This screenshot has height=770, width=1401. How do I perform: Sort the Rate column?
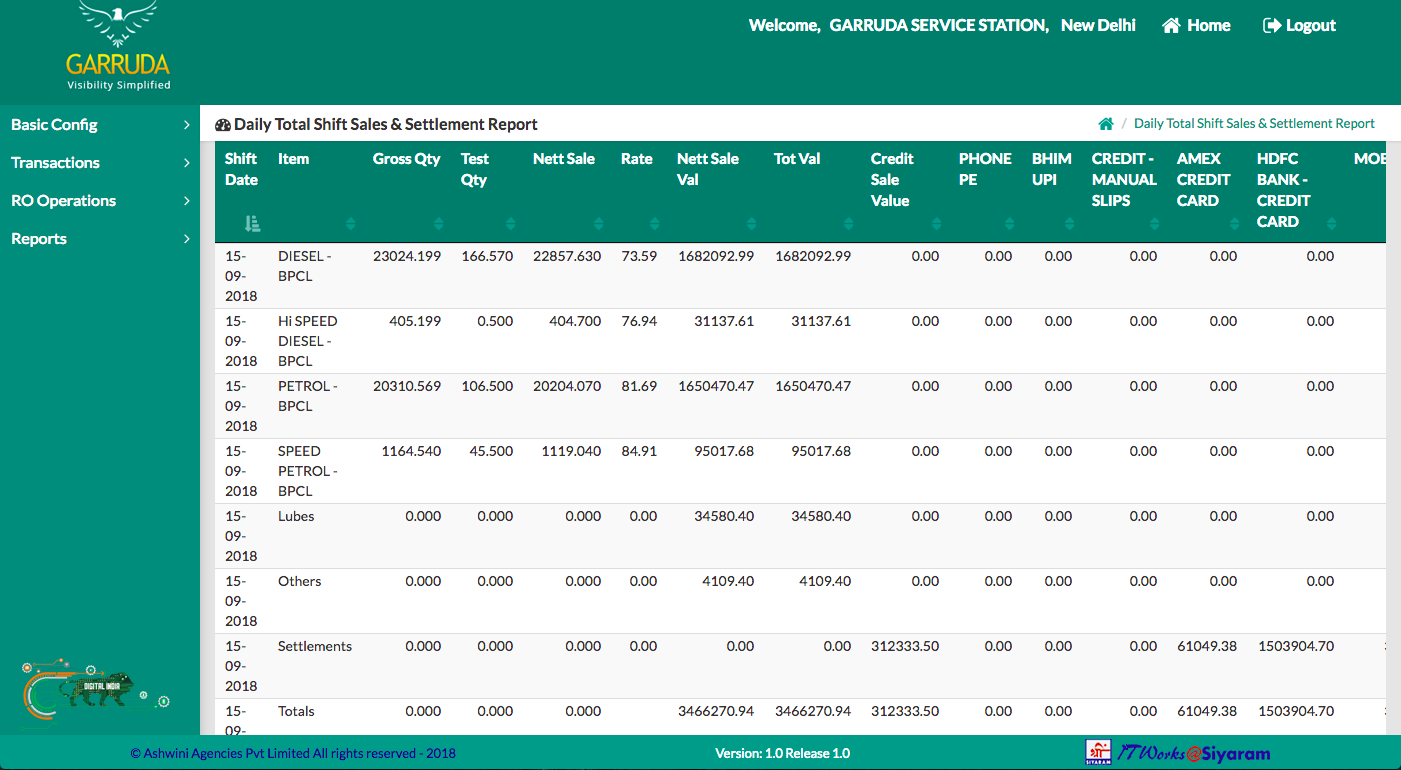654,223
